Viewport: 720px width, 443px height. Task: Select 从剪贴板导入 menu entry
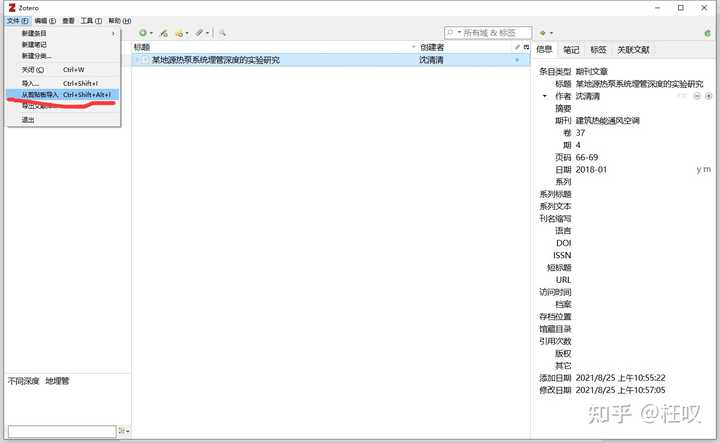63,95
